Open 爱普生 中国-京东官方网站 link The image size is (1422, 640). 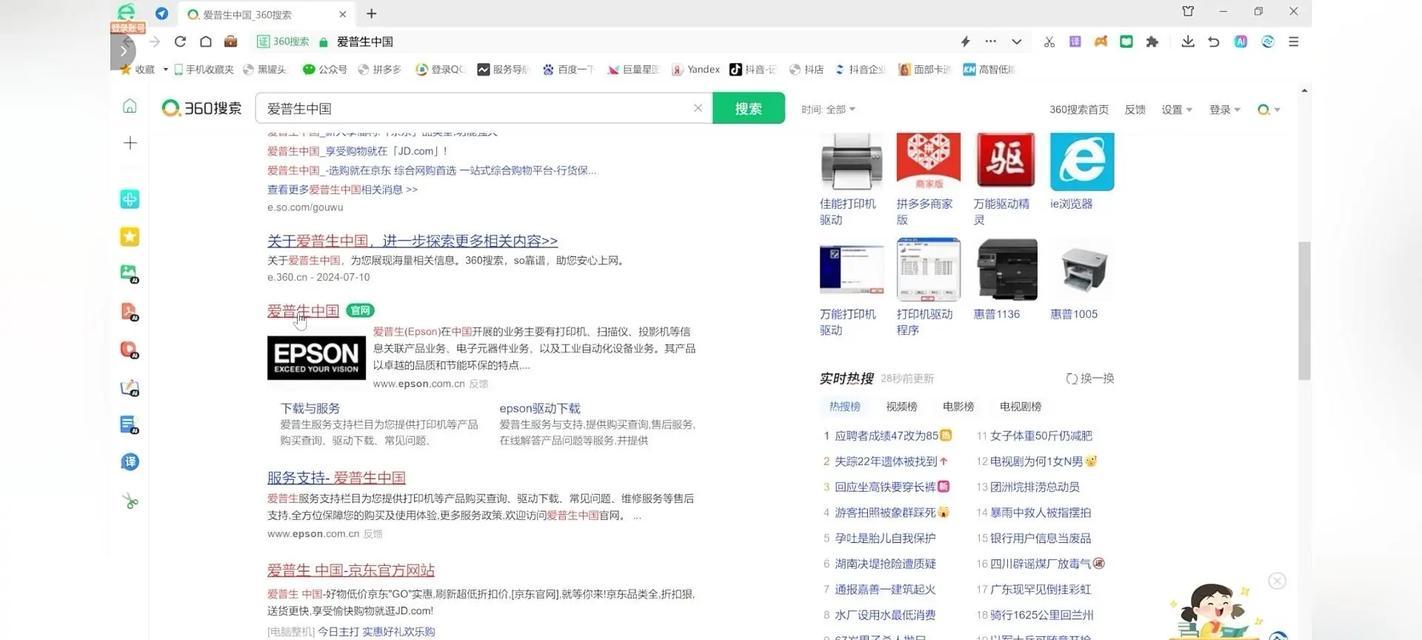point(351,570)
